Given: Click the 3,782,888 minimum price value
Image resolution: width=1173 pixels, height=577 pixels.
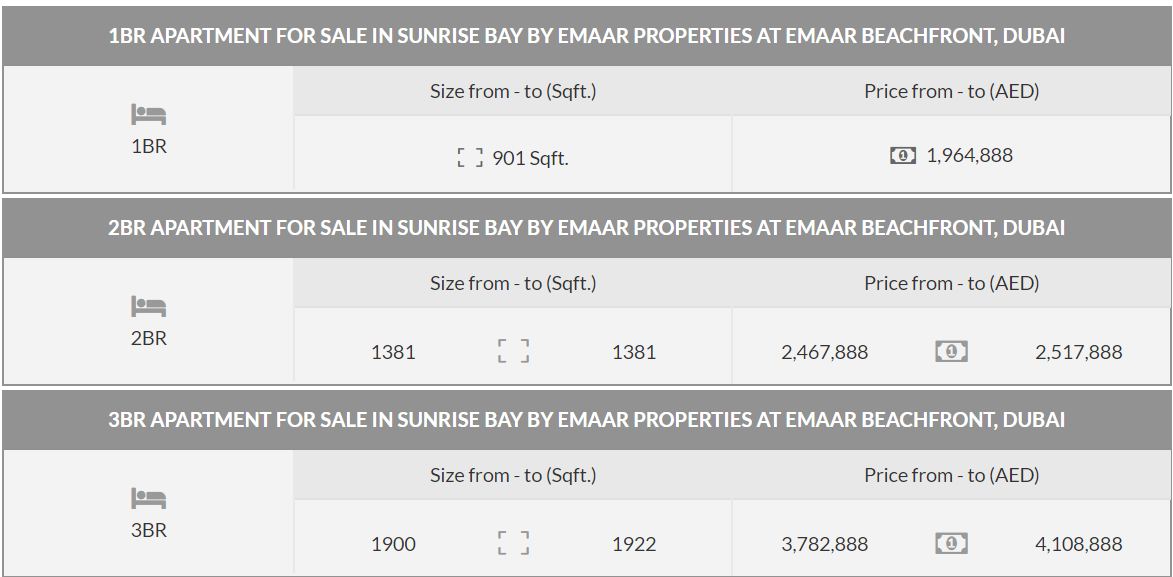Looking at the screenshot, I should pos(824,544).
